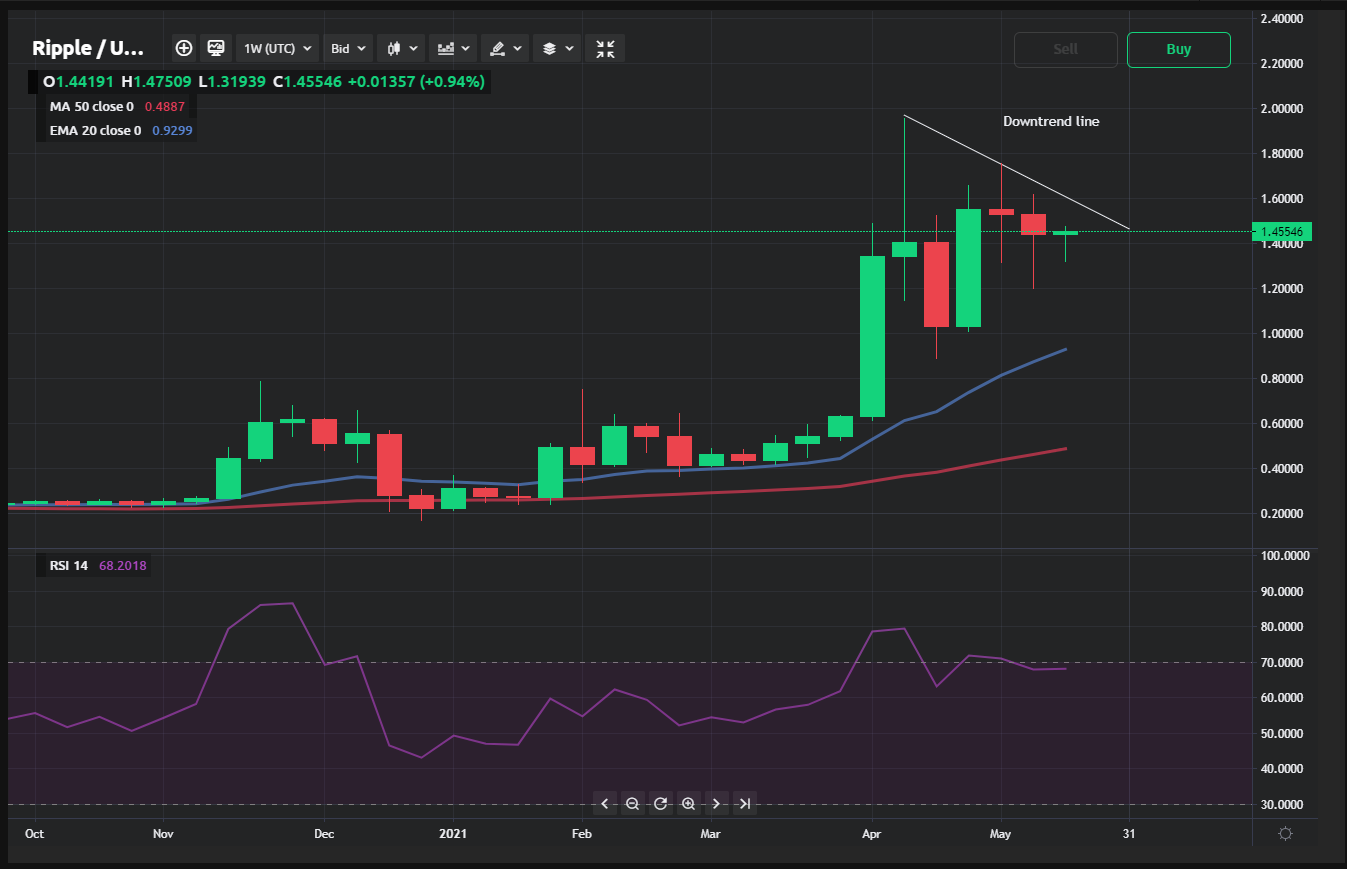Select the MA 50 close 0 indicator label
1347x869 pixels.
[x=91, y=106]
